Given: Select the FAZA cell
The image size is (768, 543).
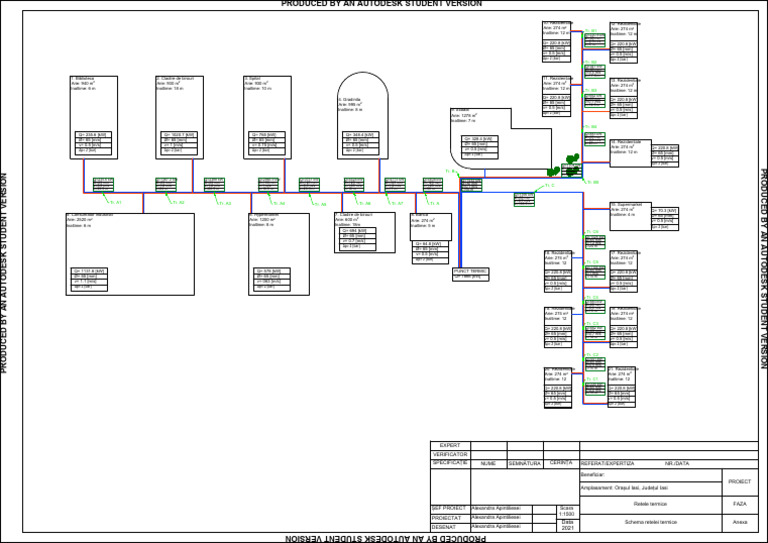Looking at the screenshot, I should (740, 504).
